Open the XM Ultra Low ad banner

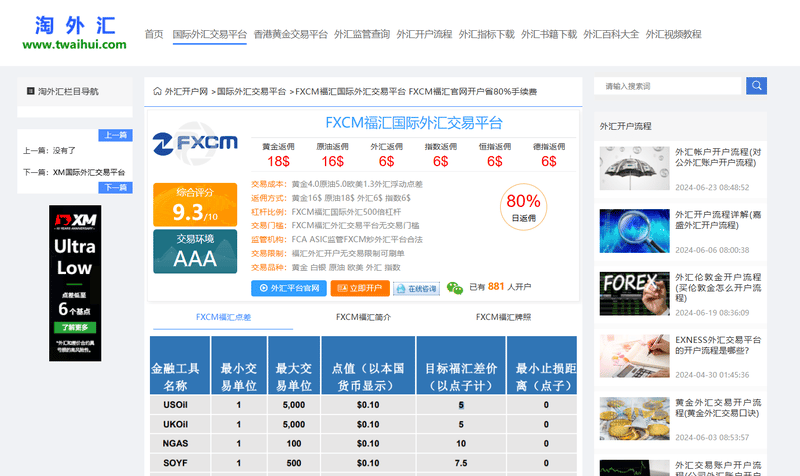(x=75, y=283)
